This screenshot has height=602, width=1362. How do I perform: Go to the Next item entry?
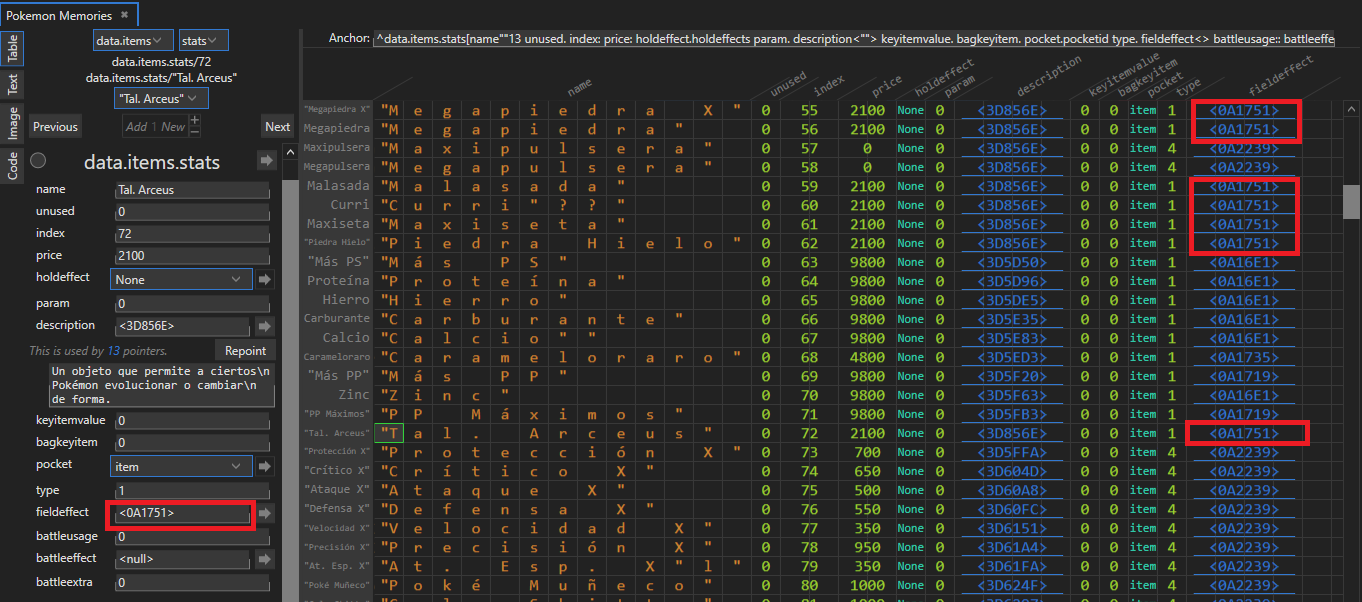(x=277, y=127)
